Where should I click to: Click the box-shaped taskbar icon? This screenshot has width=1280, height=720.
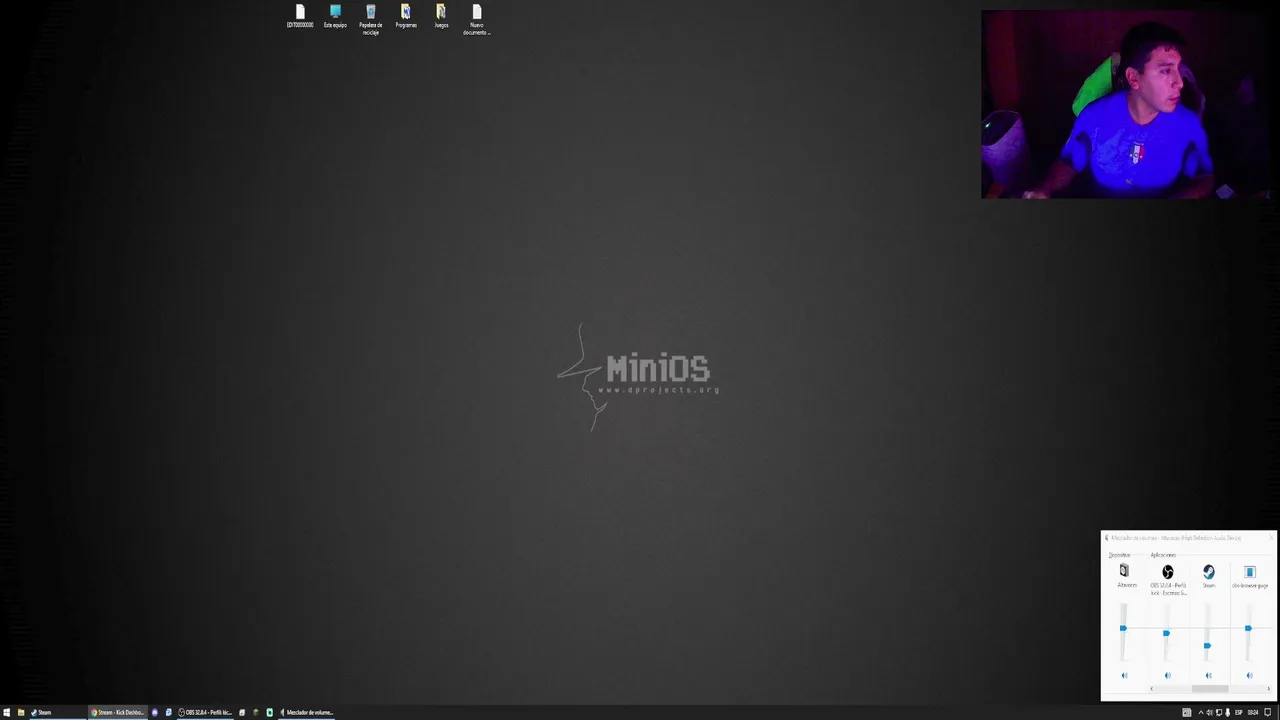[x=256, y=712]
